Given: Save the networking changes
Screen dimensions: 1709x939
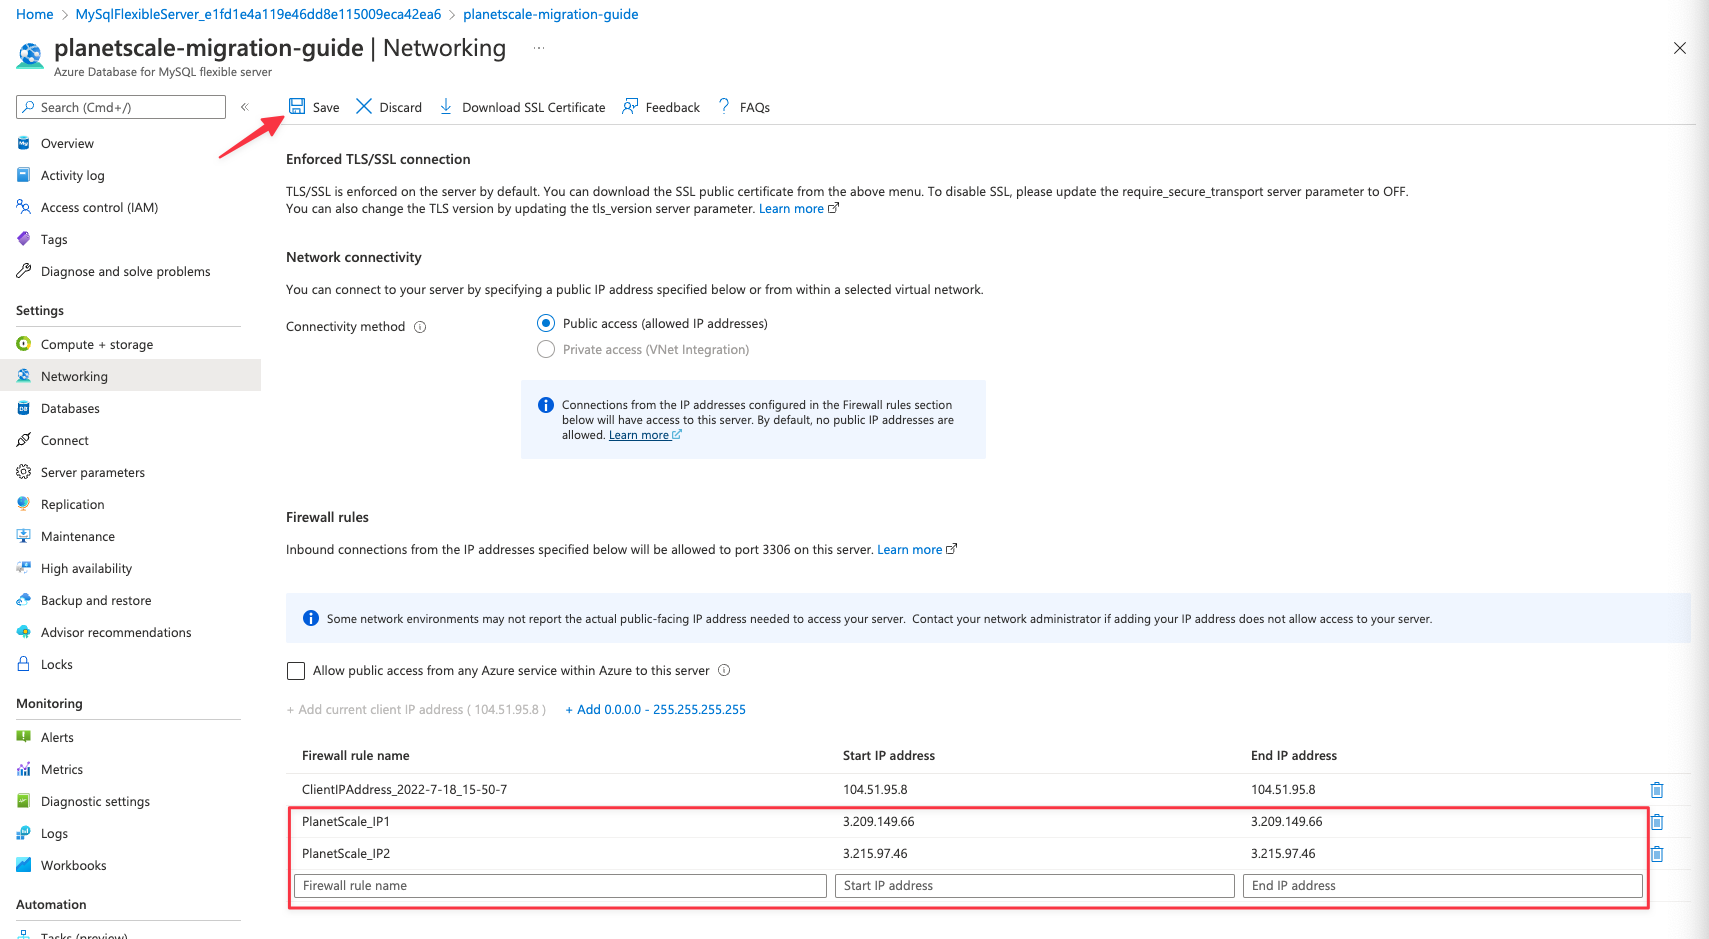Looking at the screenshot, I should click(314, 107).
